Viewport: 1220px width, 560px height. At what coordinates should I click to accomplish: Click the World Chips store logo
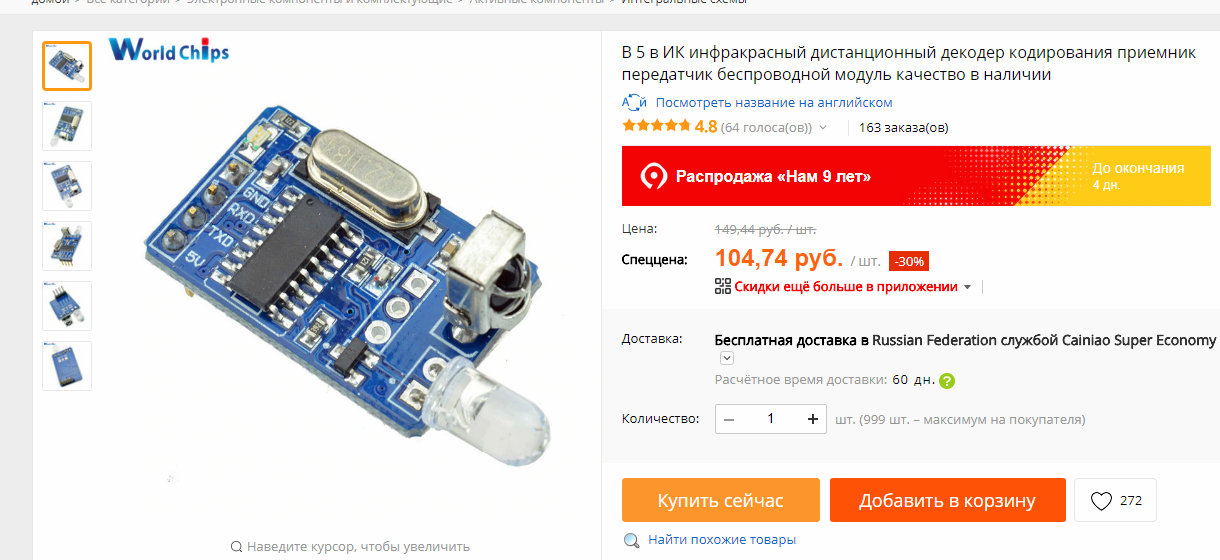(168, 48)
